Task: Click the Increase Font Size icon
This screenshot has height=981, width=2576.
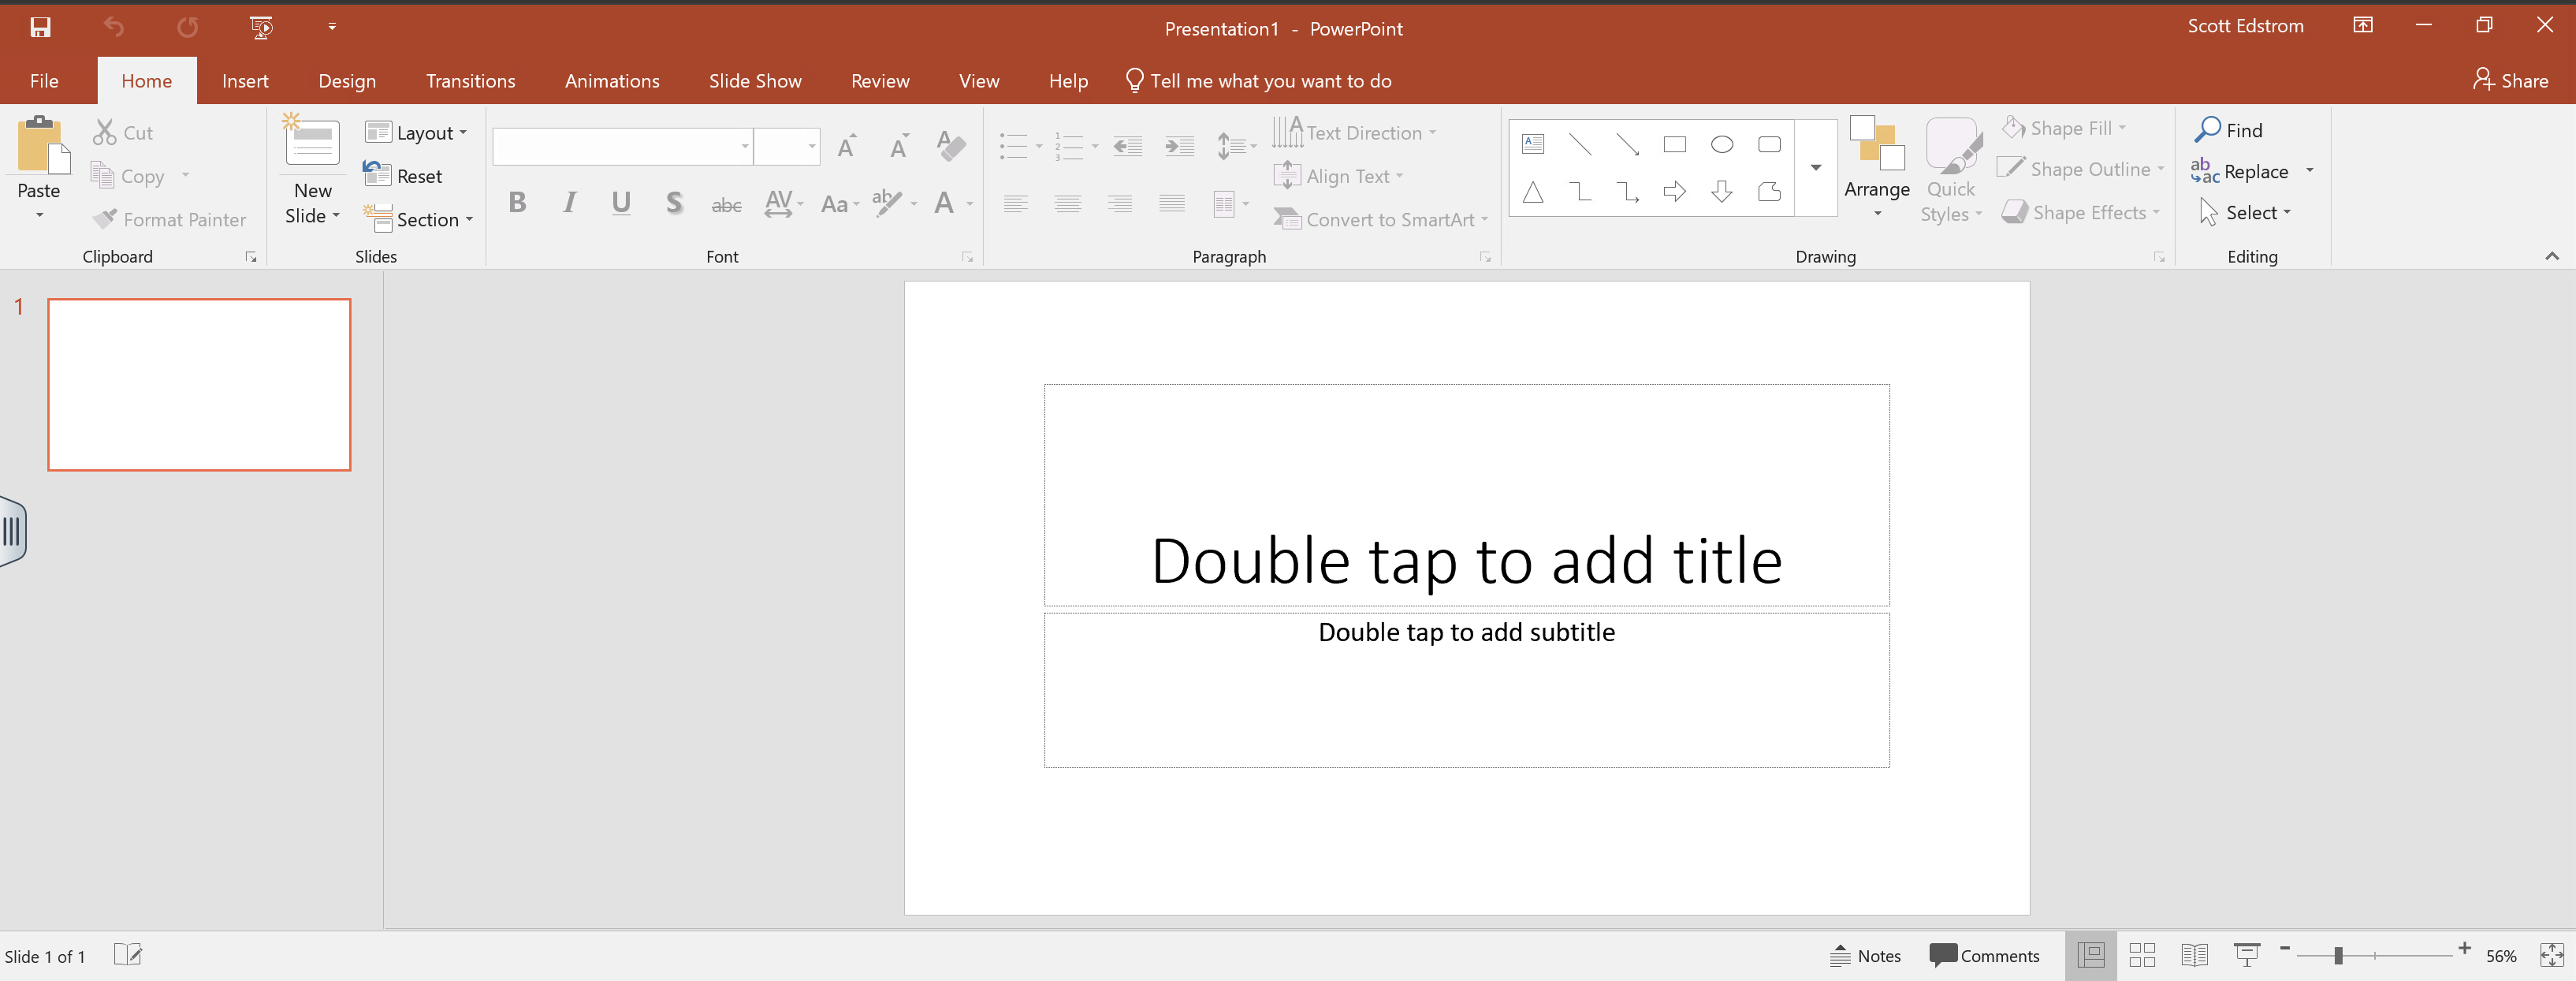Action: pyautogui.click(x=847, y=147)
